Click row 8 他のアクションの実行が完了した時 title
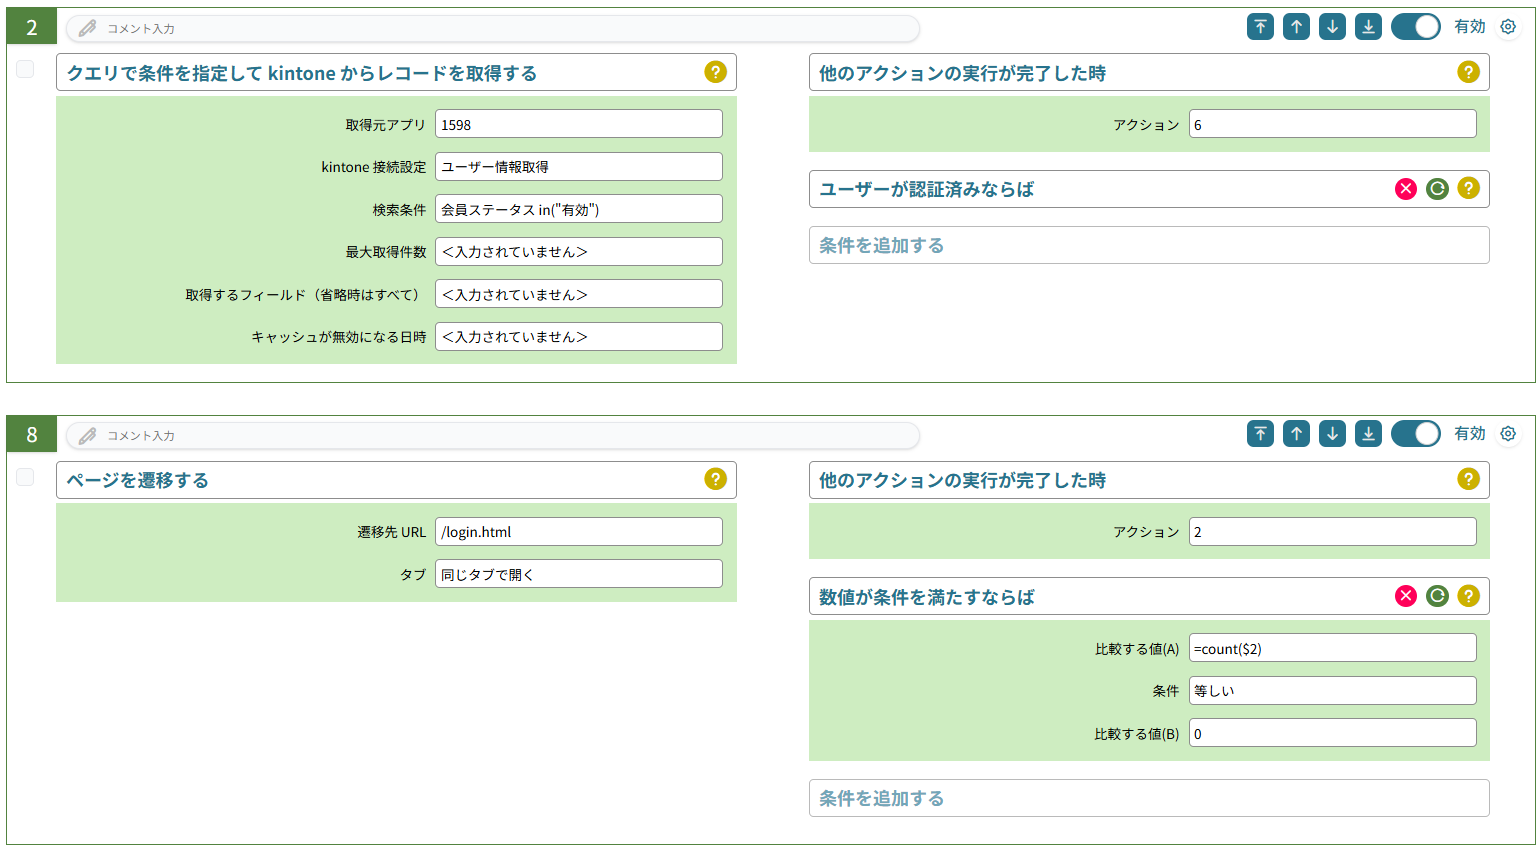Screen dimensions: 1540x852 962,480
